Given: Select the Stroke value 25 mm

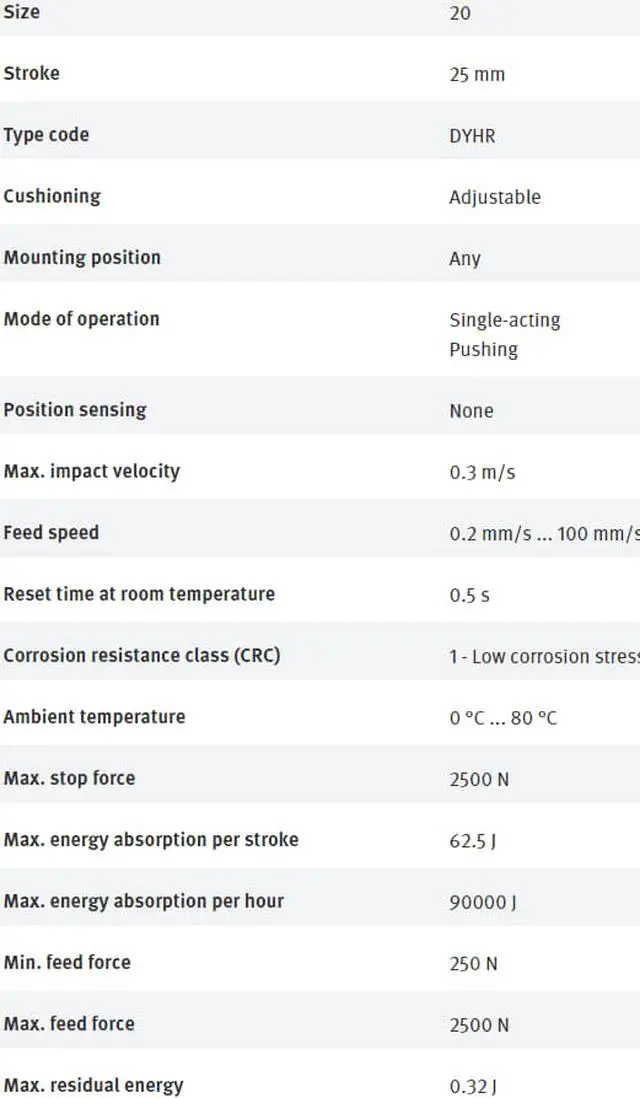Looking at the screenshot, I should 477,75.
